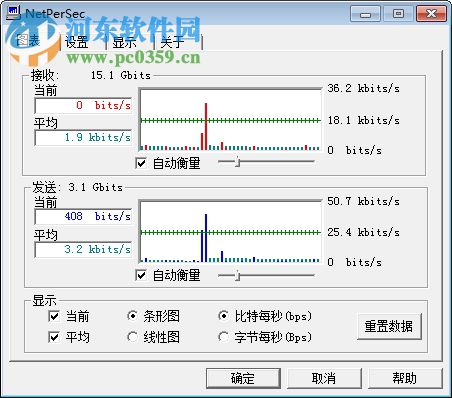Click the 取消 button
Screen dimensions: 452x398
[x=324, y=378]
